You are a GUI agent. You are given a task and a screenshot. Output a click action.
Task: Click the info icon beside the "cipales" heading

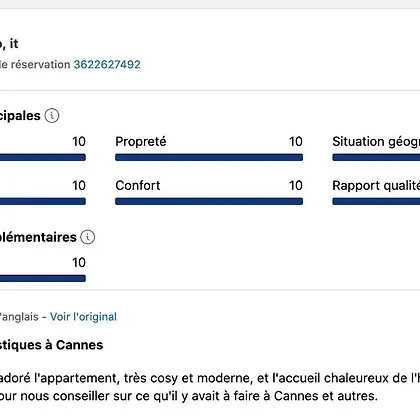(x=52, y=116)
